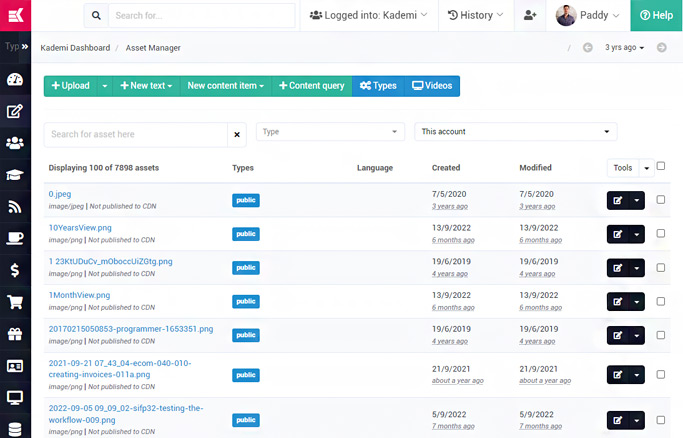Check the 1 23KtUDuCv_mOboccUiZGtg.png row

(661, 267)
